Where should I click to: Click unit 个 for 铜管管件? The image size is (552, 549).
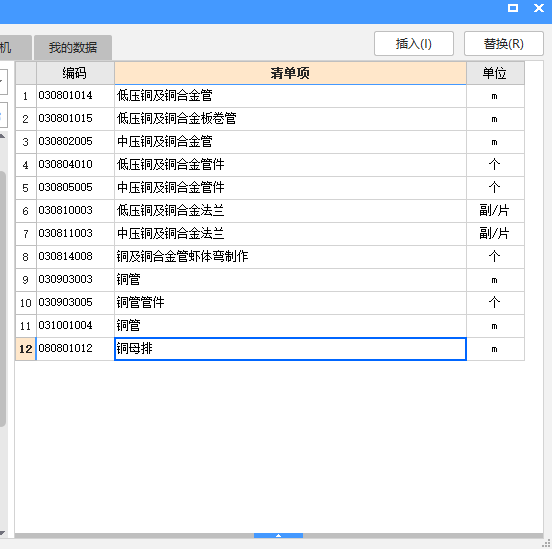[x=494, y=302]
